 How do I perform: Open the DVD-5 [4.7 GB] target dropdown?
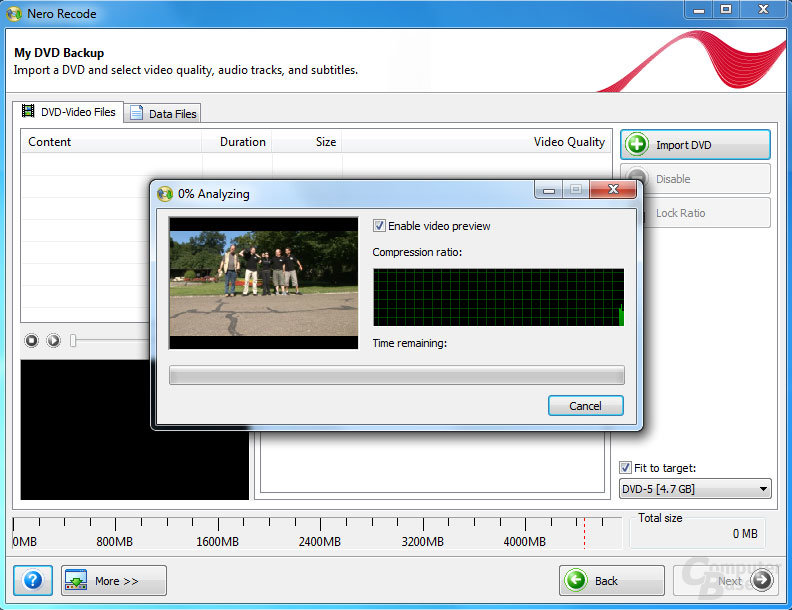tap(695, 489)
